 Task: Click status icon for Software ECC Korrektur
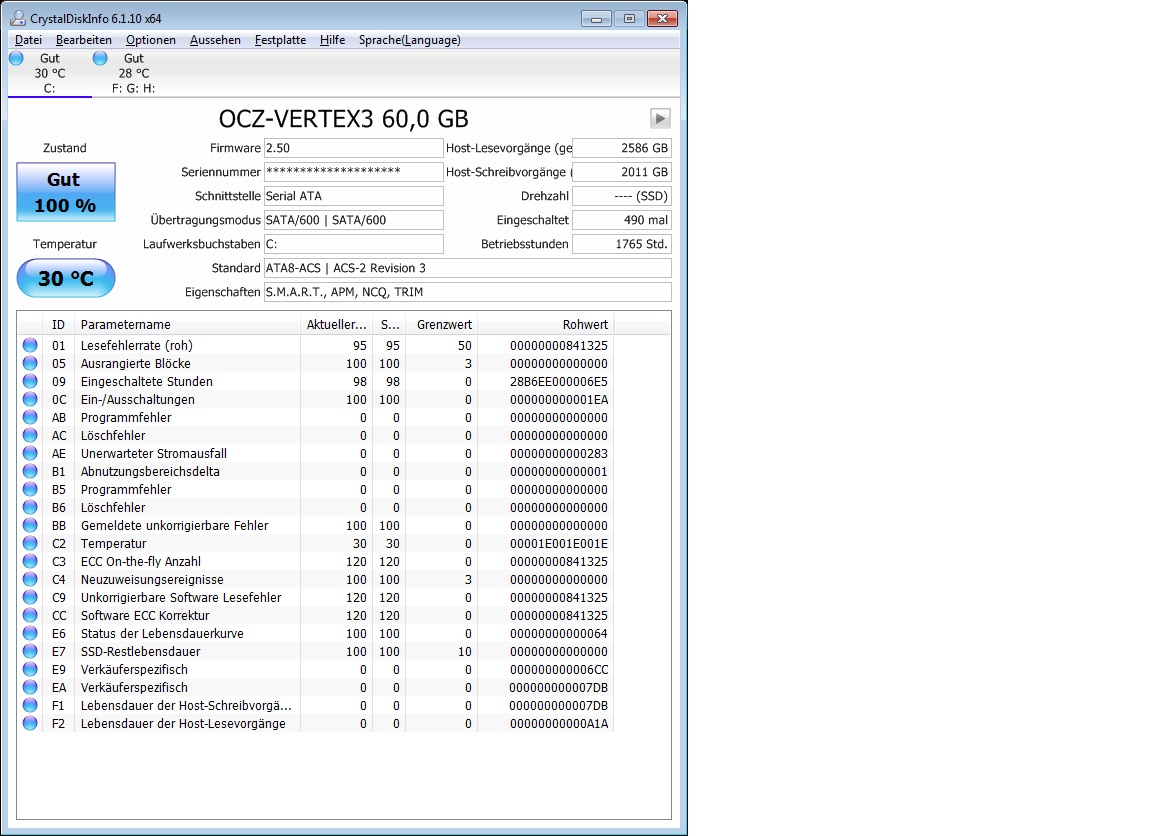click(30, 615)
